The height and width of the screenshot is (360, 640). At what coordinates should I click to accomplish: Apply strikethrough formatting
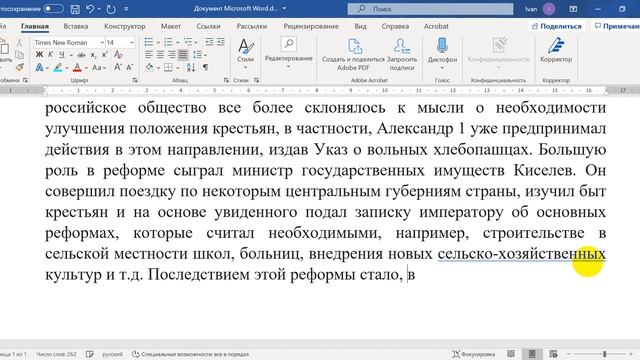[82, 55]
